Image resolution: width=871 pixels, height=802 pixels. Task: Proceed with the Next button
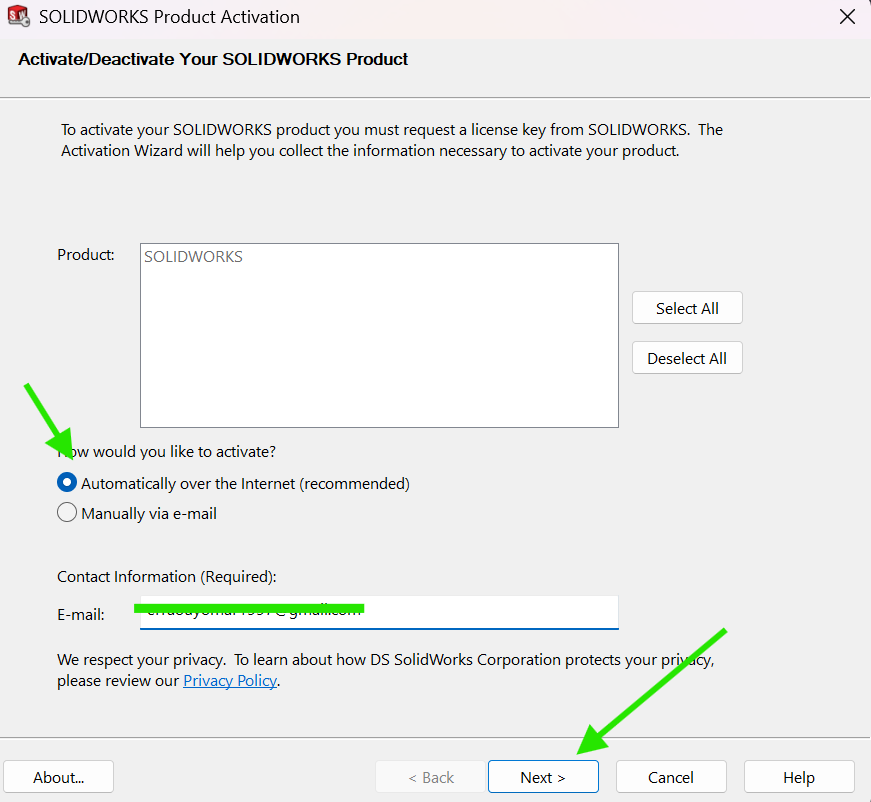[x=543, y=776]
